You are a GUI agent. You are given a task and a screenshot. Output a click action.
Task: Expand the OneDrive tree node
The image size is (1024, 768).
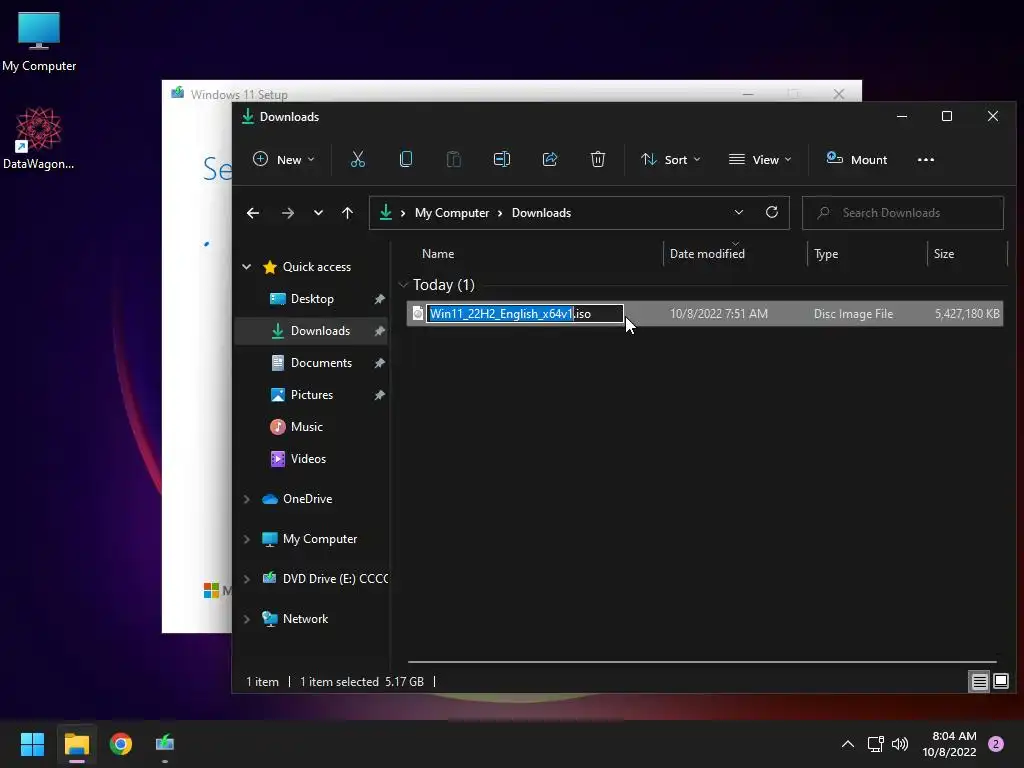[x=247, y=499]
